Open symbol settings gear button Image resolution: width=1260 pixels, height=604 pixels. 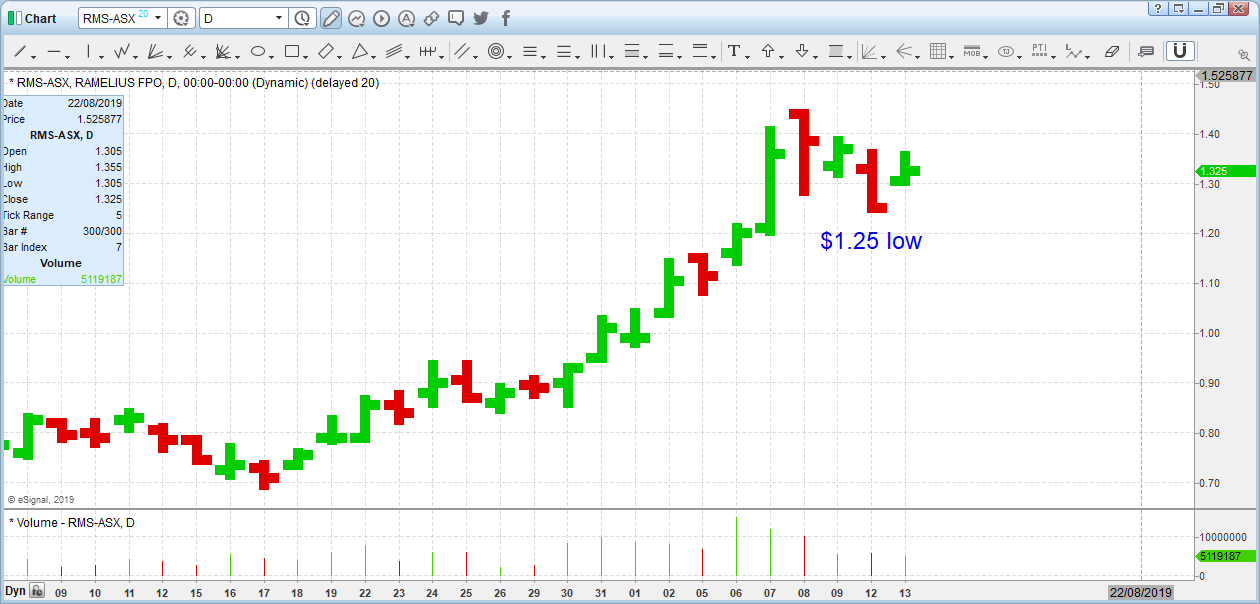click(181, 18)
